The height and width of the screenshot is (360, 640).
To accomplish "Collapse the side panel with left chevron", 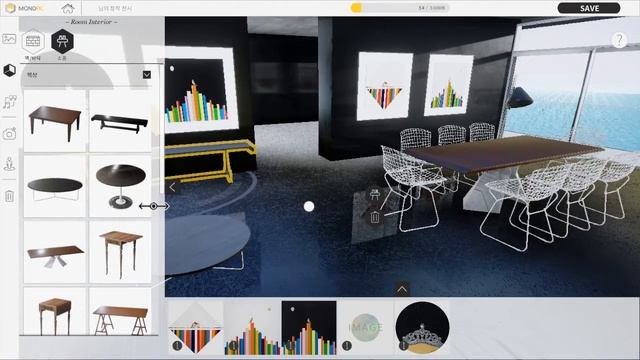I will [172, 187].
